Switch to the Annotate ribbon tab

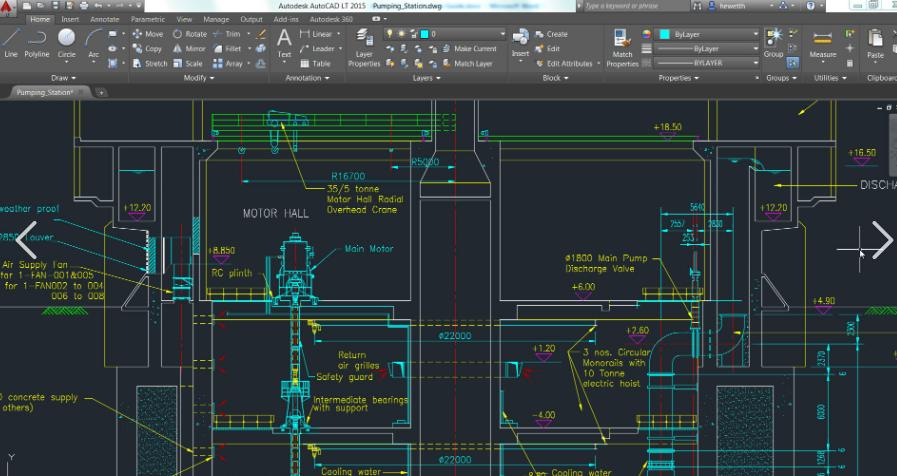coord(104,19)
